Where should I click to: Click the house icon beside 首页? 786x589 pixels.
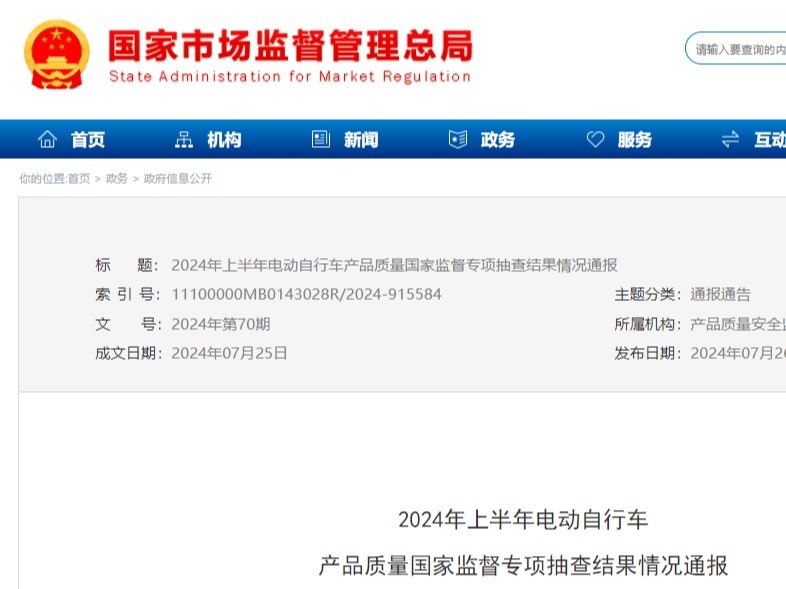(x=47, y=140)
